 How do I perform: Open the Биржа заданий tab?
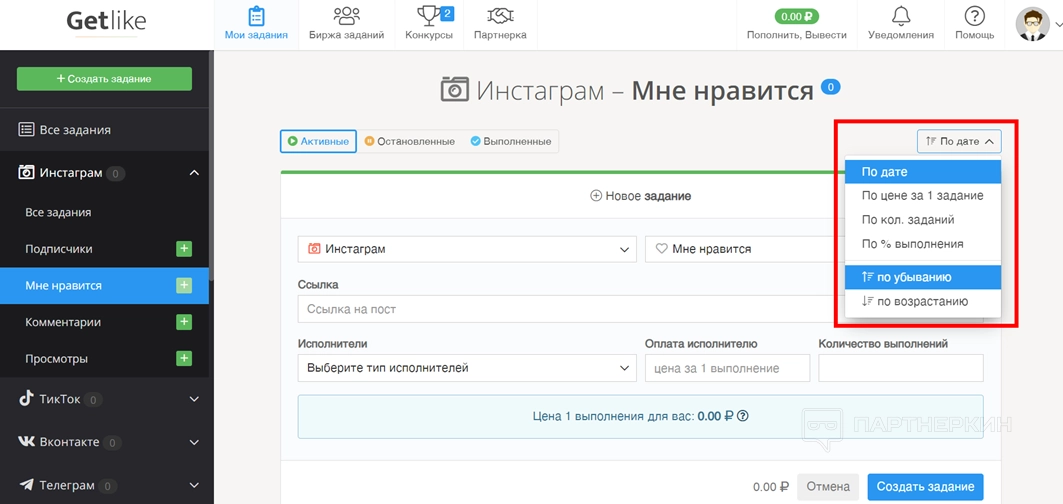(346, 24)
